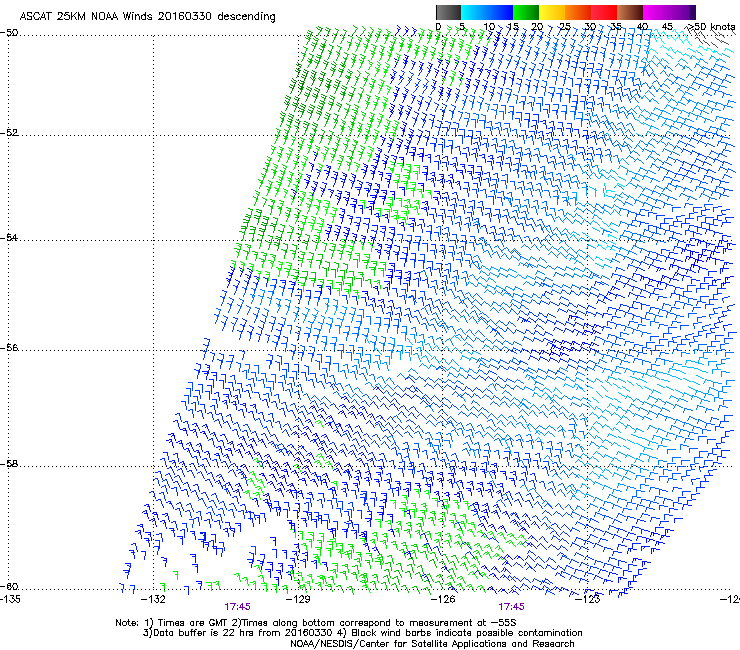The width and height of the screenshot is (740, 650).
Task: Click the gray 0-5 knots color segment
Action: pyautogui.click(x=448, y=12)
